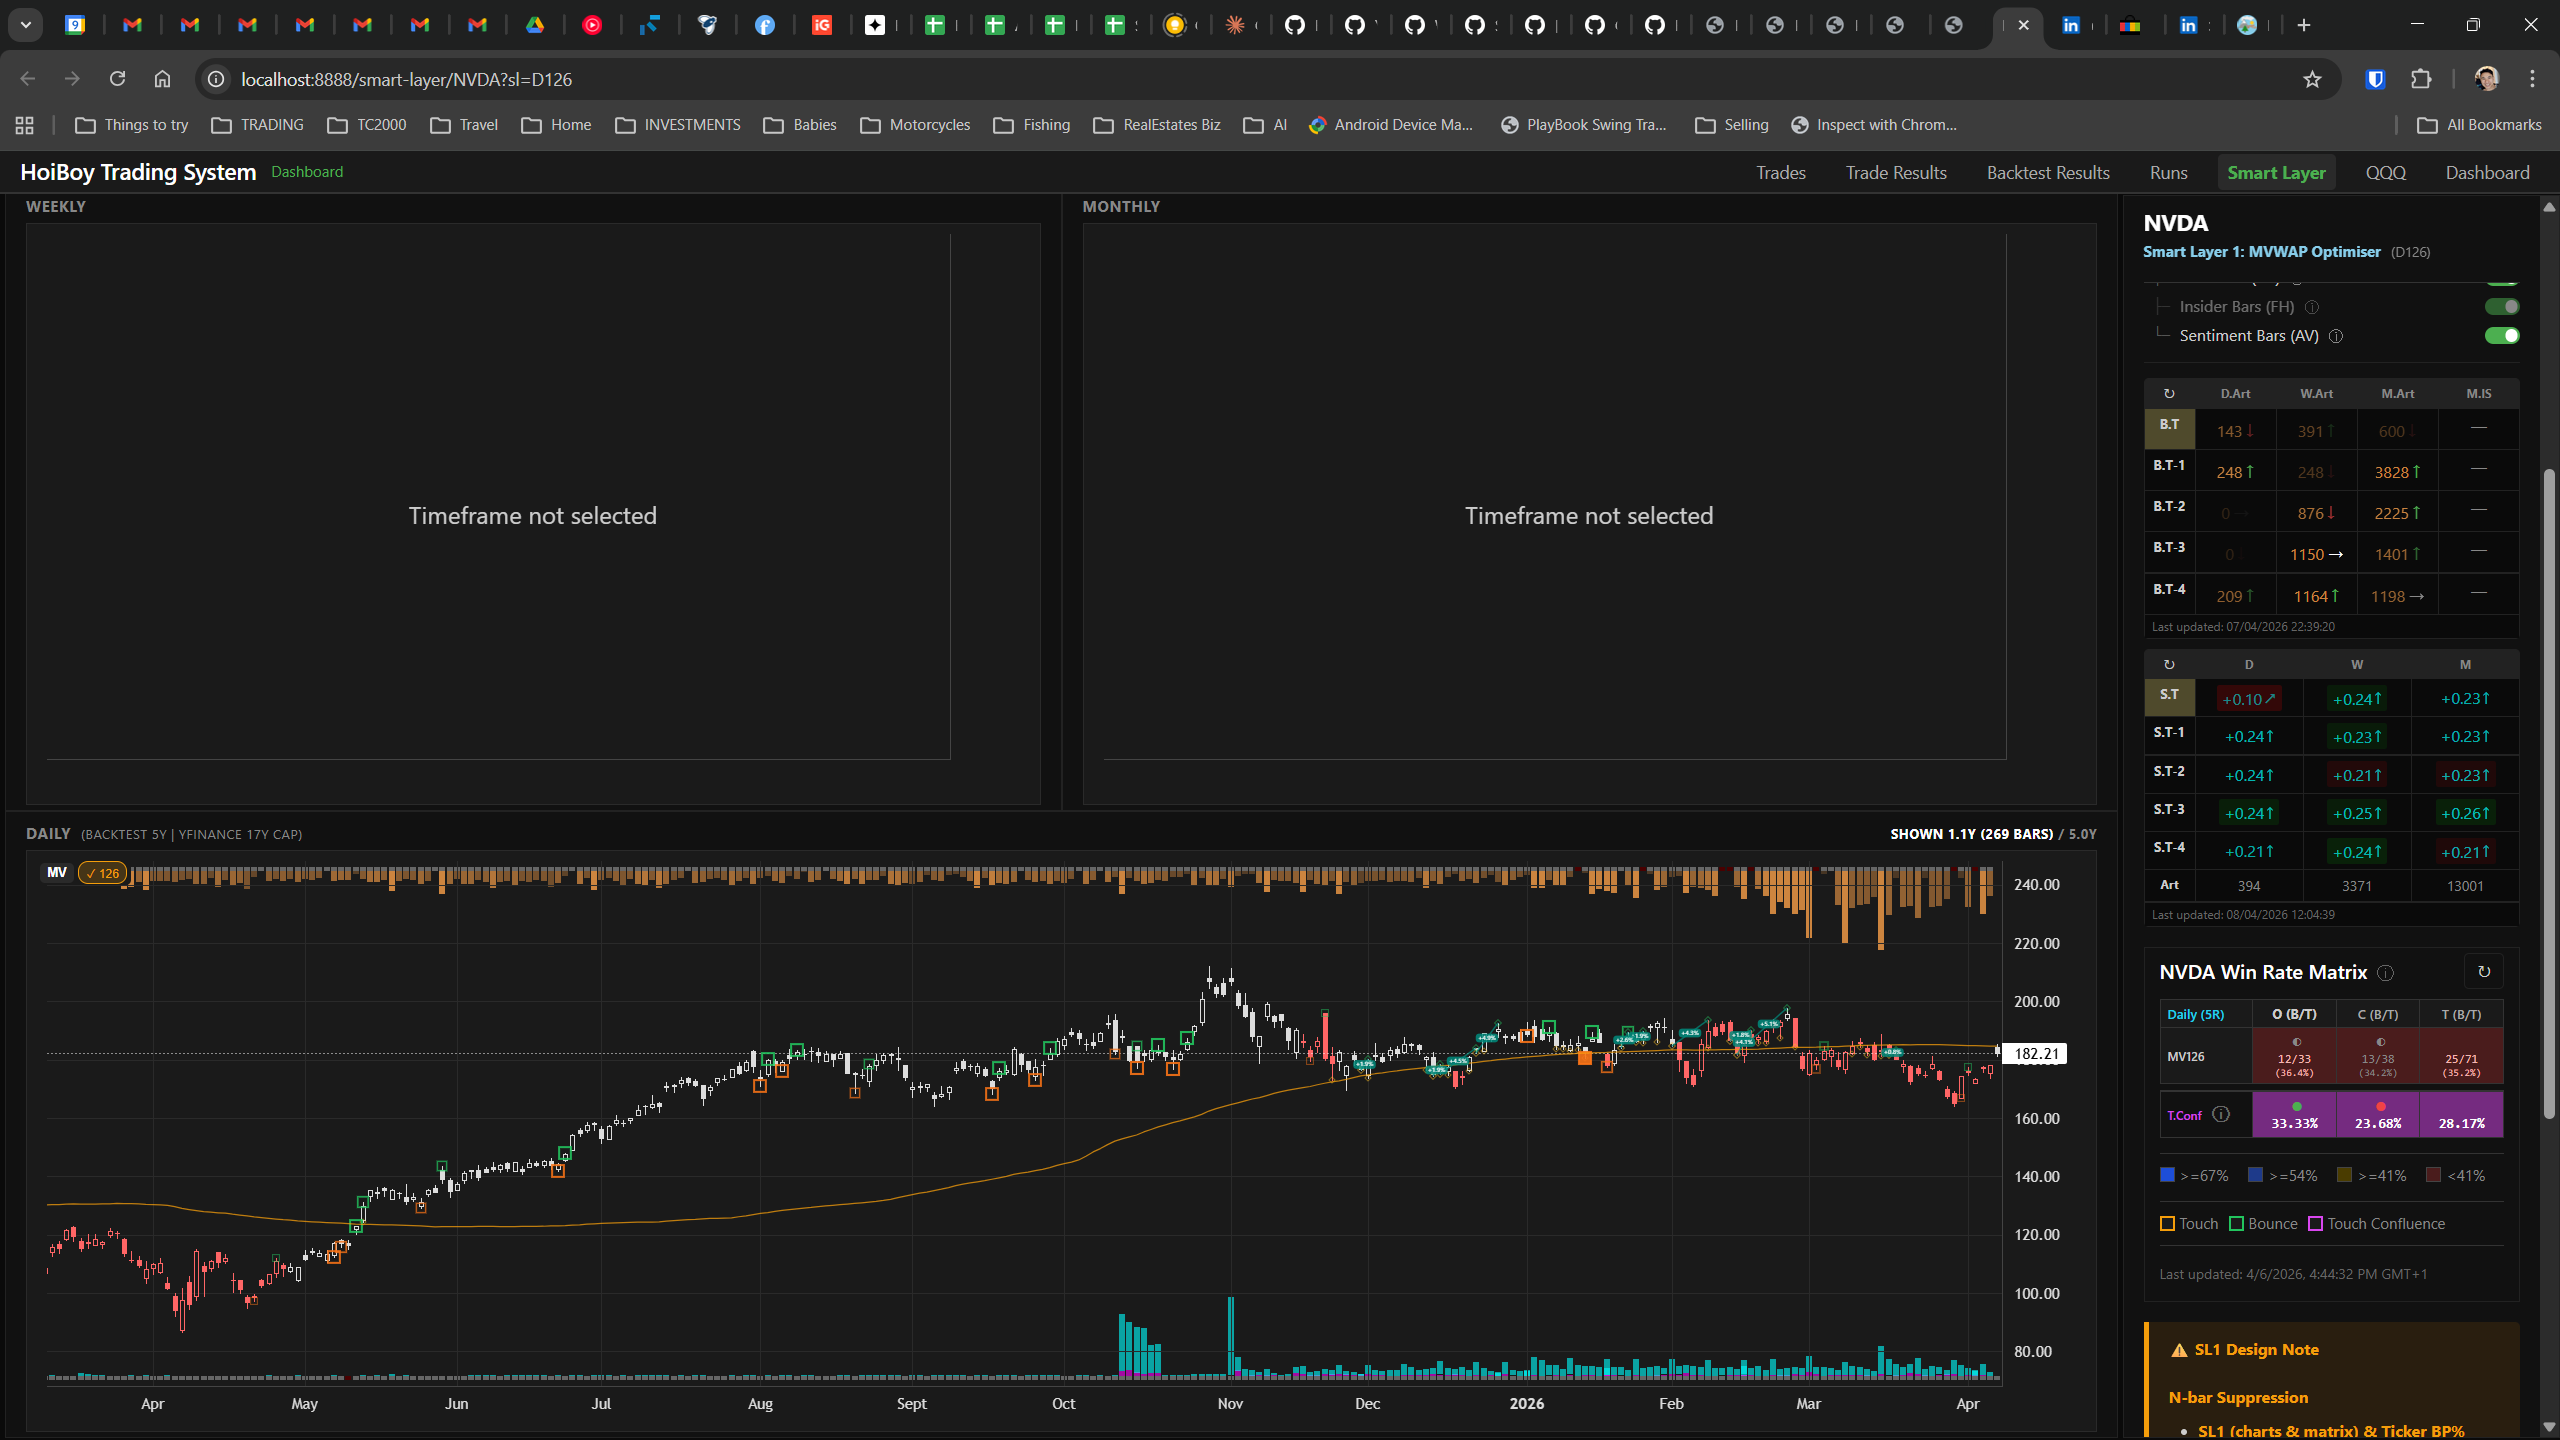Close the active Smart Layer browser tab

(2024, 25)
